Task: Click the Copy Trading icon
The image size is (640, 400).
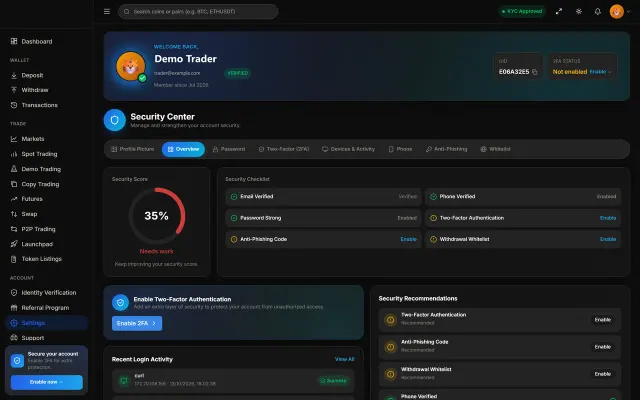Action: 14,184
